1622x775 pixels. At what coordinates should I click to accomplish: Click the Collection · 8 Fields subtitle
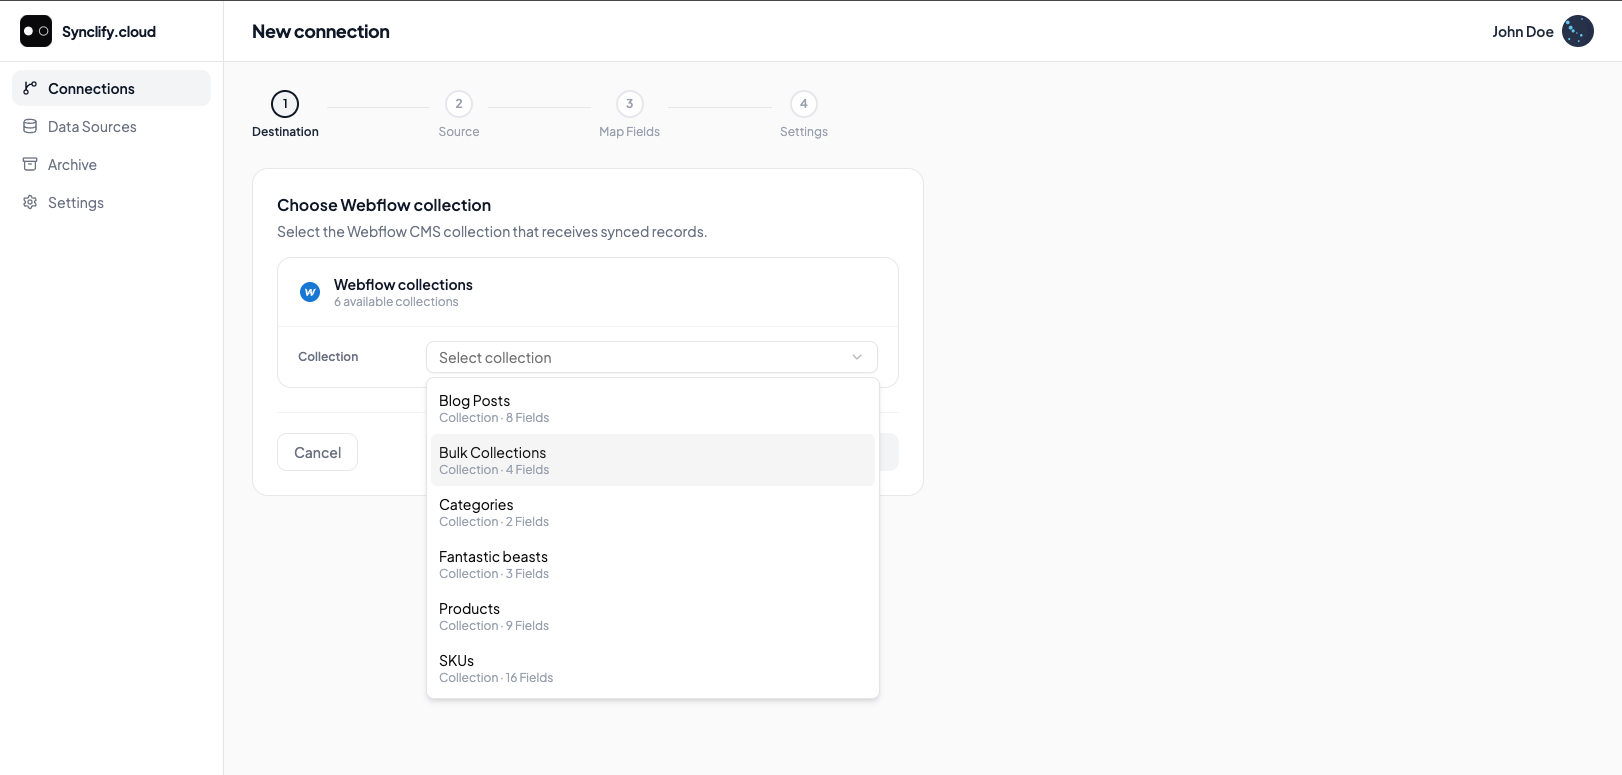[x=494, y=418]
